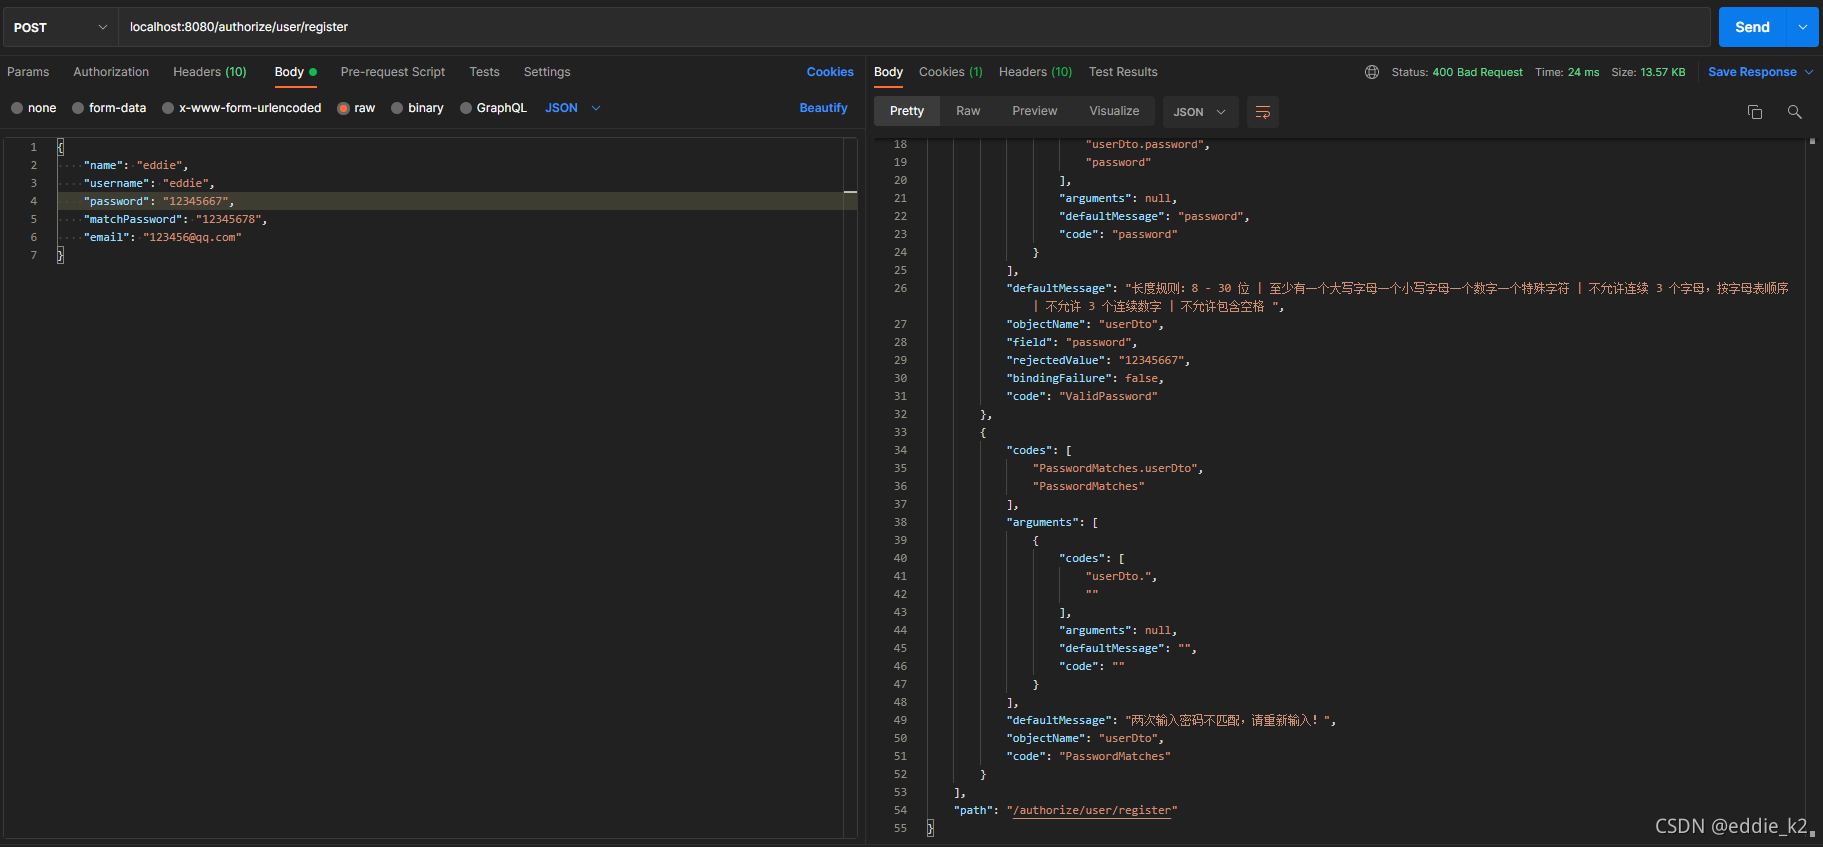The width and height of the screenshot is (1823, 847).
Task: Select the binary body type radio
Action: 397,108
